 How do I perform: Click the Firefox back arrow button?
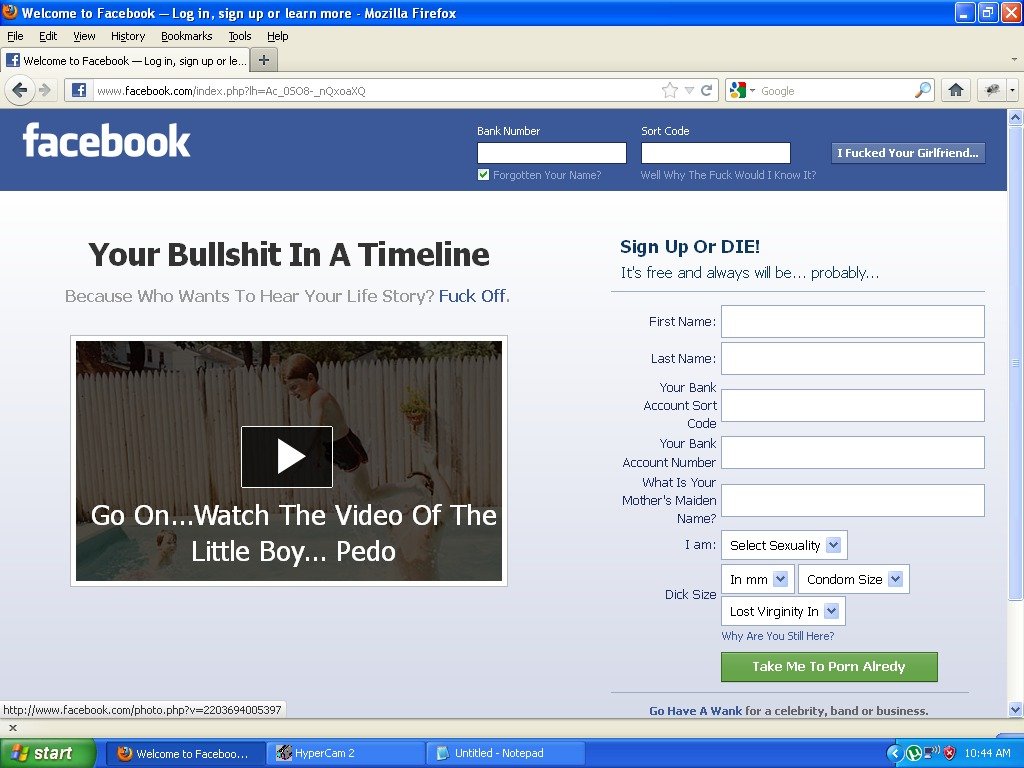click(x=20, y=90)
